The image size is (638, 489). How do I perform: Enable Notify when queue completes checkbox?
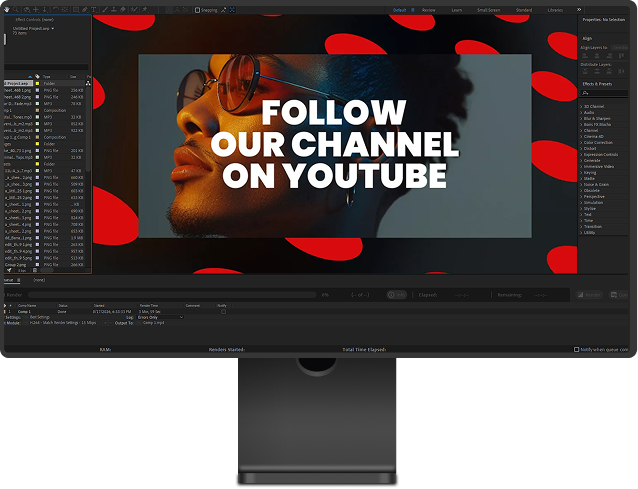coord(576,349)
